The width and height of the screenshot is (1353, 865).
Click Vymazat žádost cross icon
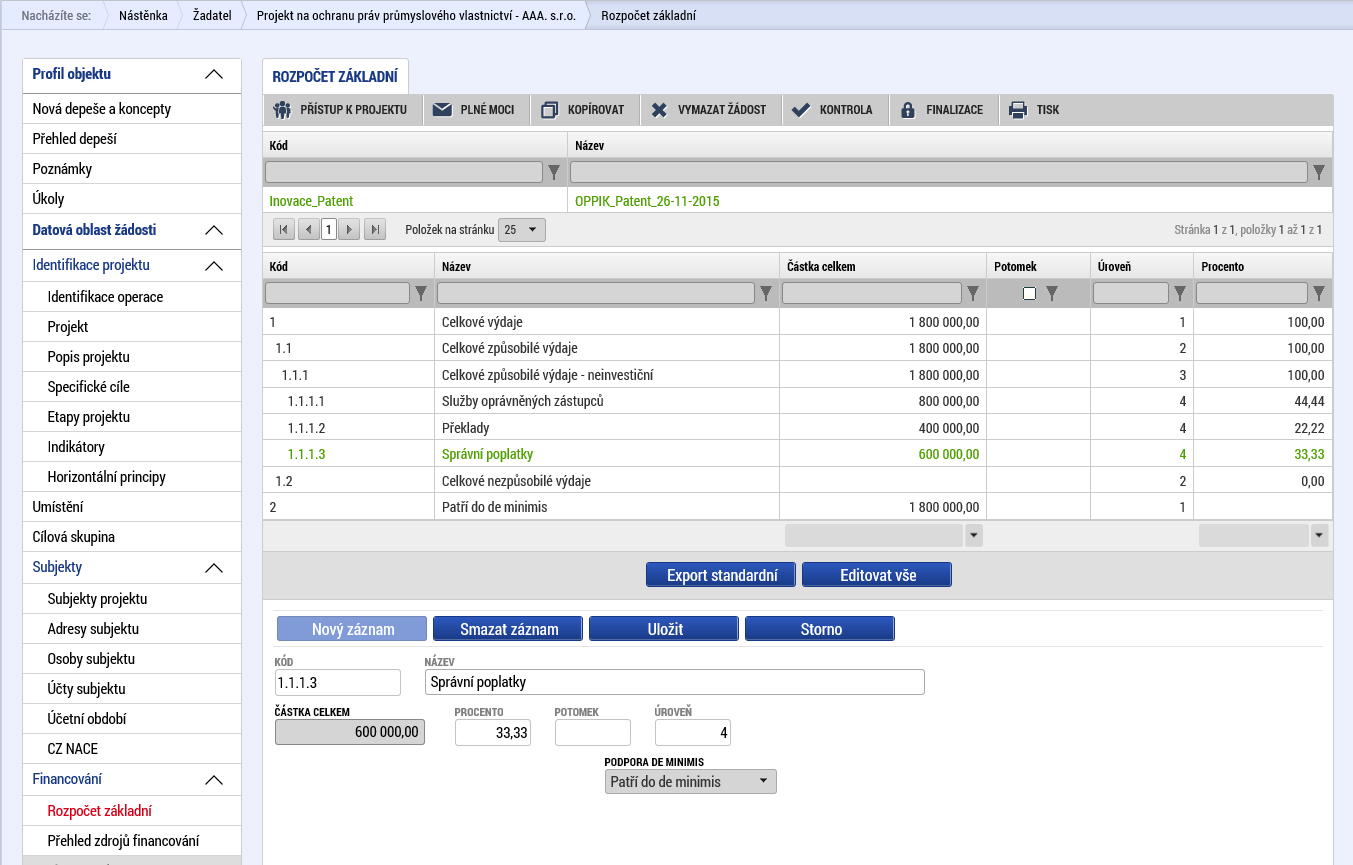click(x=658, y=110)
